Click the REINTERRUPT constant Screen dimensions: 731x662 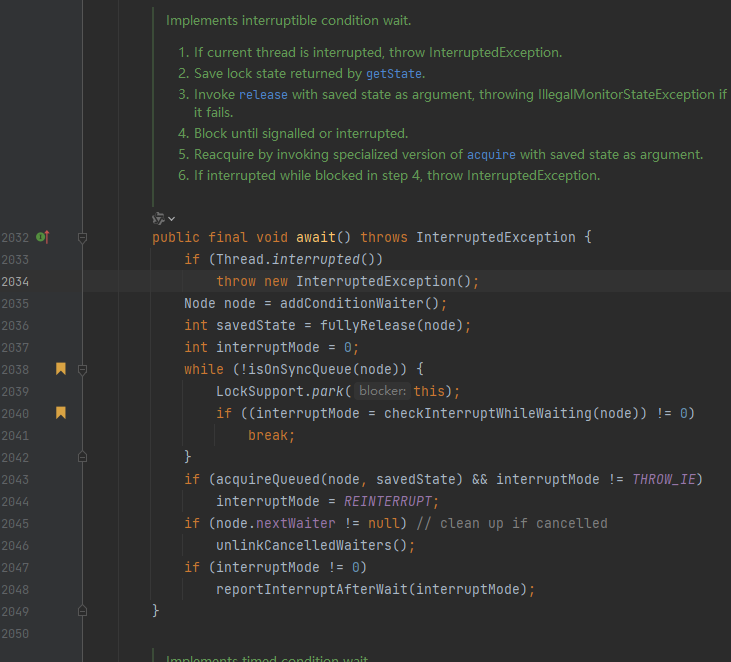coord(388,501)
